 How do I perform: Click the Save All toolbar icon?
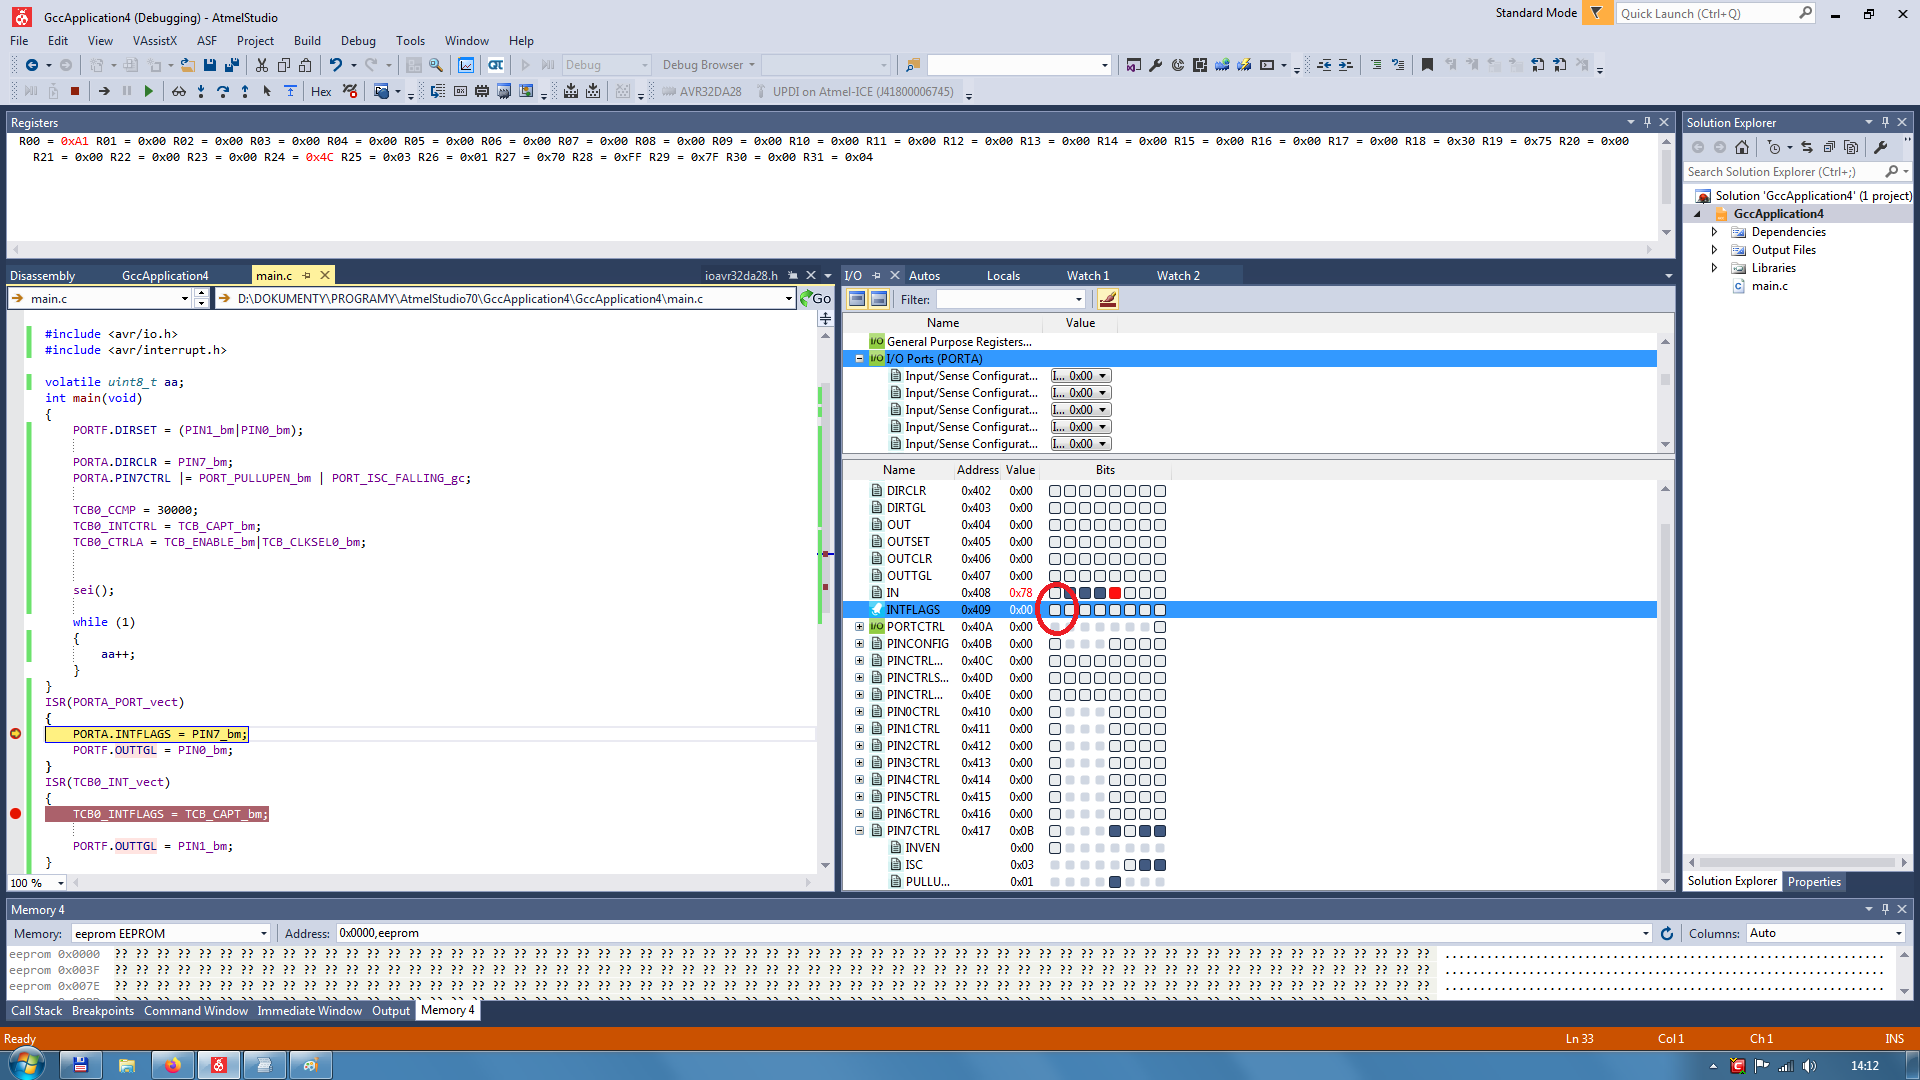232,65
